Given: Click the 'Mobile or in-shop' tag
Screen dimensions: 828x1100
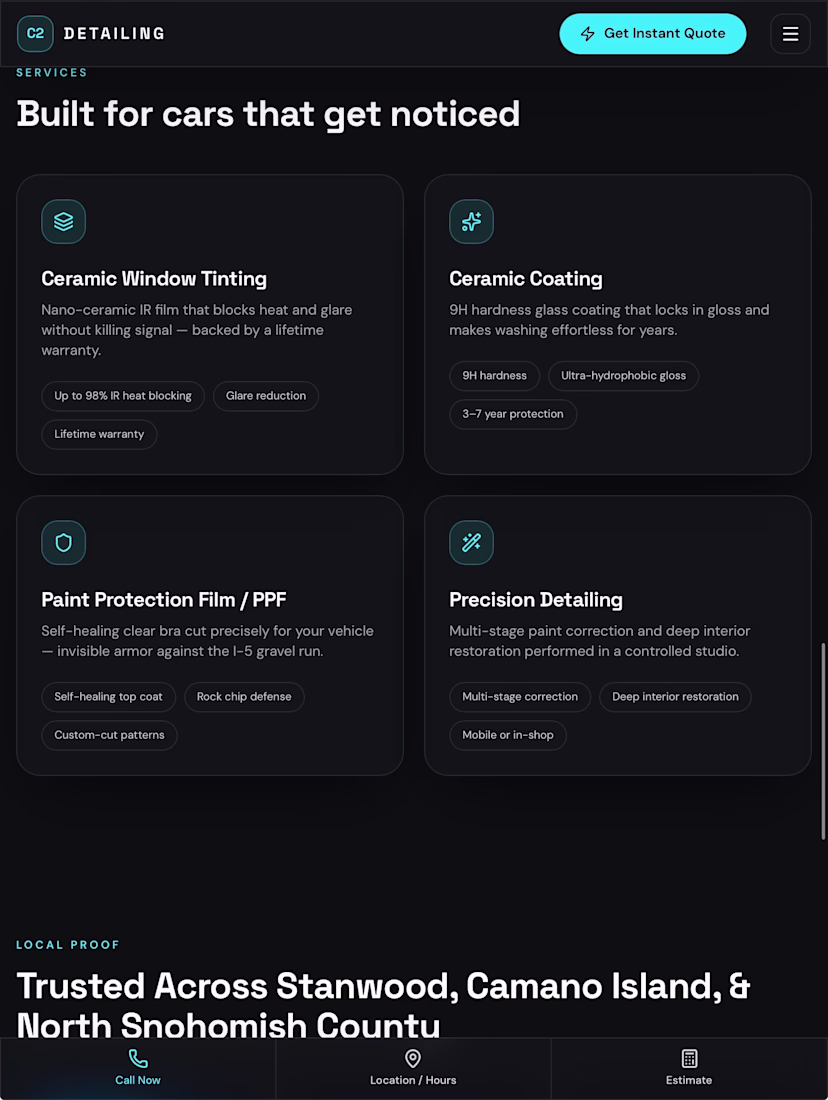Looking at the screenshot, I should tap(508, 735).
